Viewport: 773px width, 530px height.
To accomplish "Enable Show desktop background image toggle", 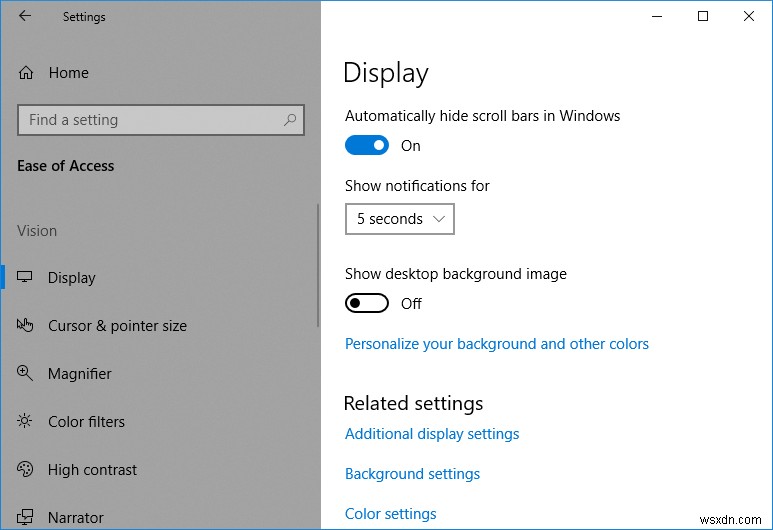I will pos(367,303).
